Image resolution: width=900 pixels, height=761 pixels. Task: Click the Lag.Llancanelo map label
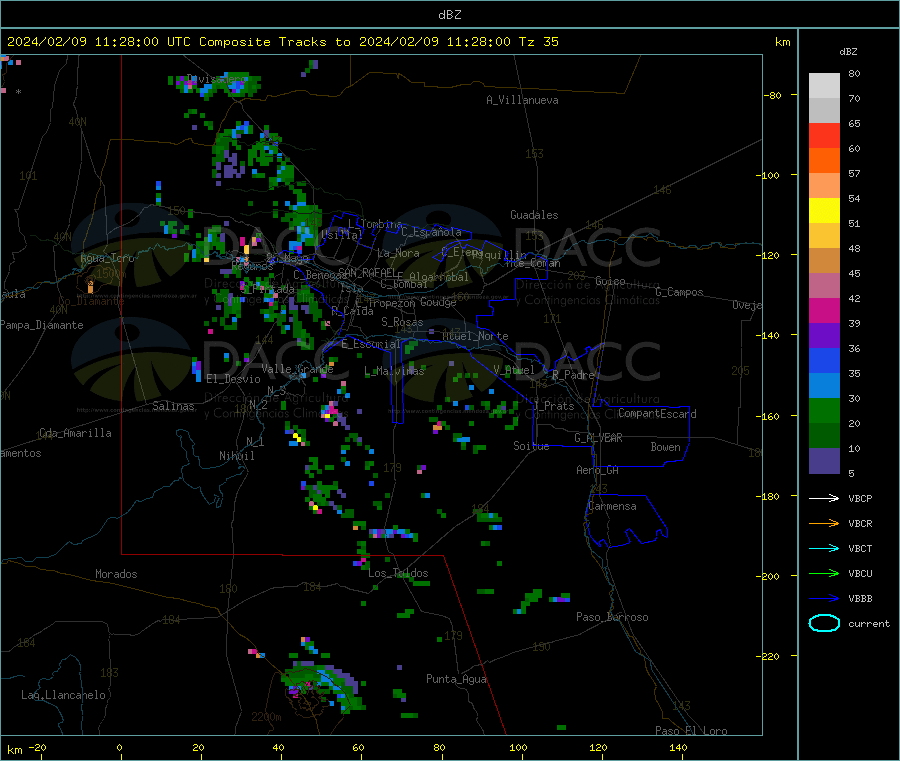[63, 695]
